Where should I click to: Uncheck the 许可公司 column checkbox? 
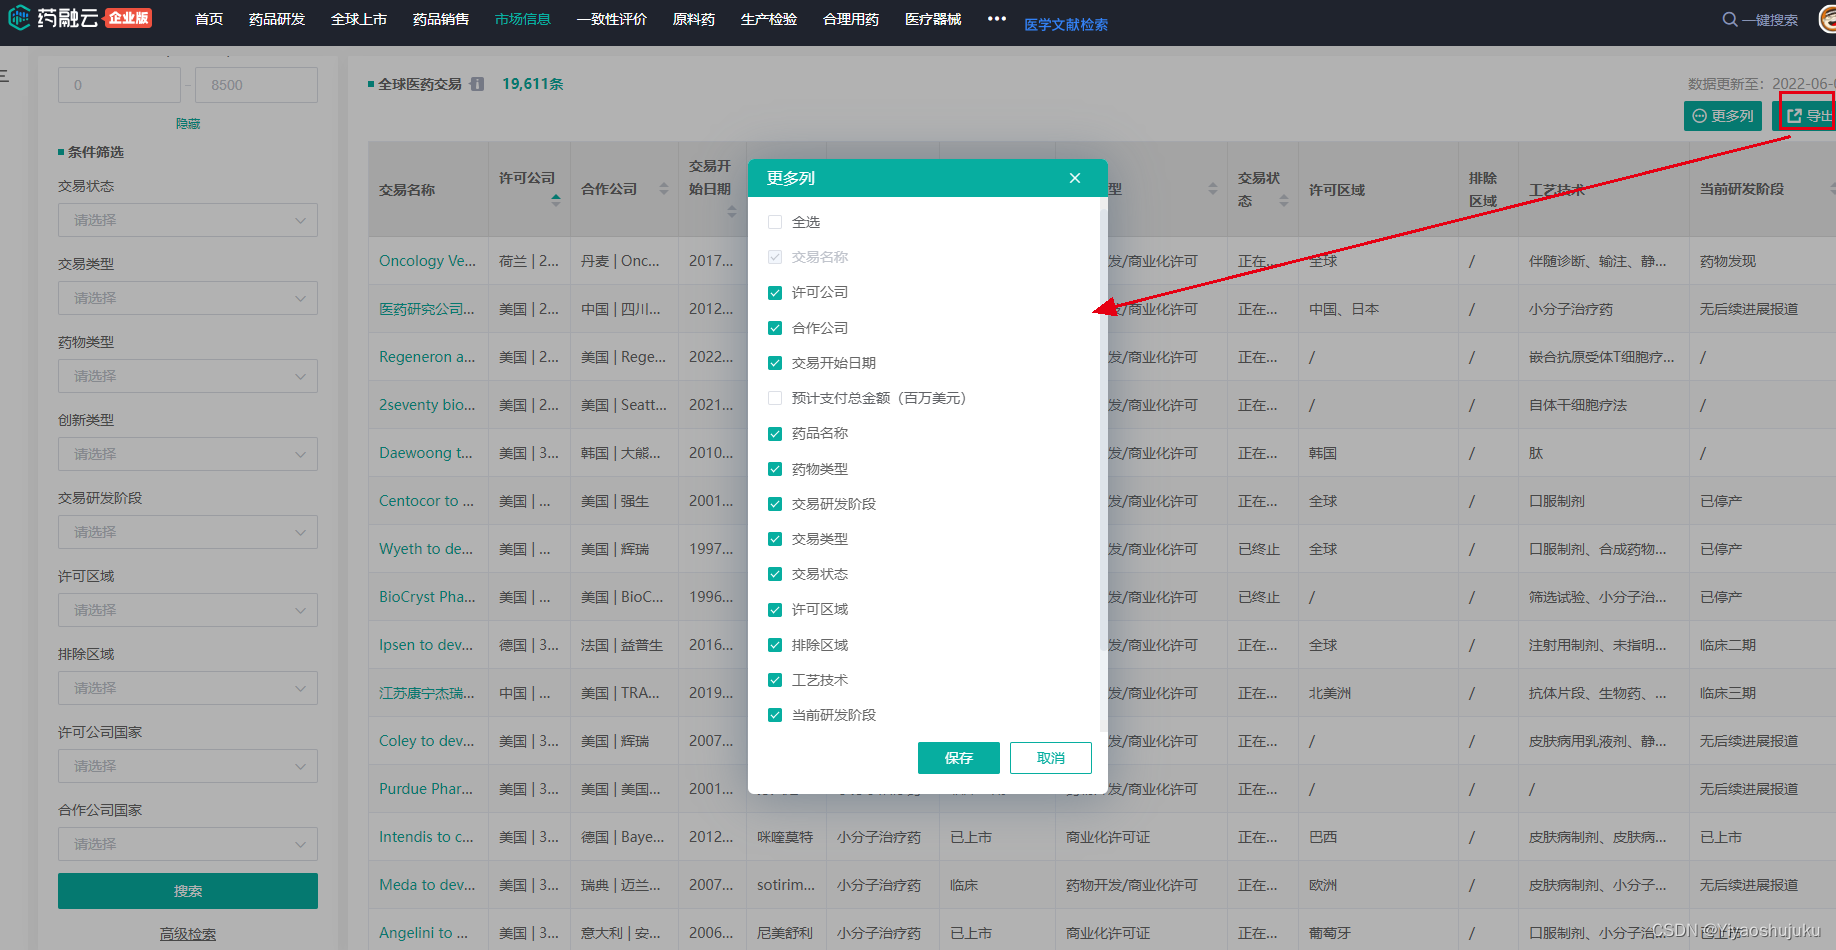point(775,292)
